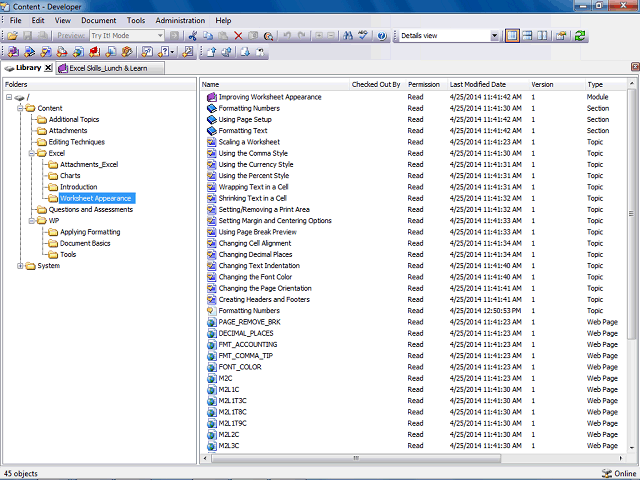Image resolution: width=640 pixels, height=480 pixels.
Task: Click the green Refresh arrows icon
Action: [580, 36]
